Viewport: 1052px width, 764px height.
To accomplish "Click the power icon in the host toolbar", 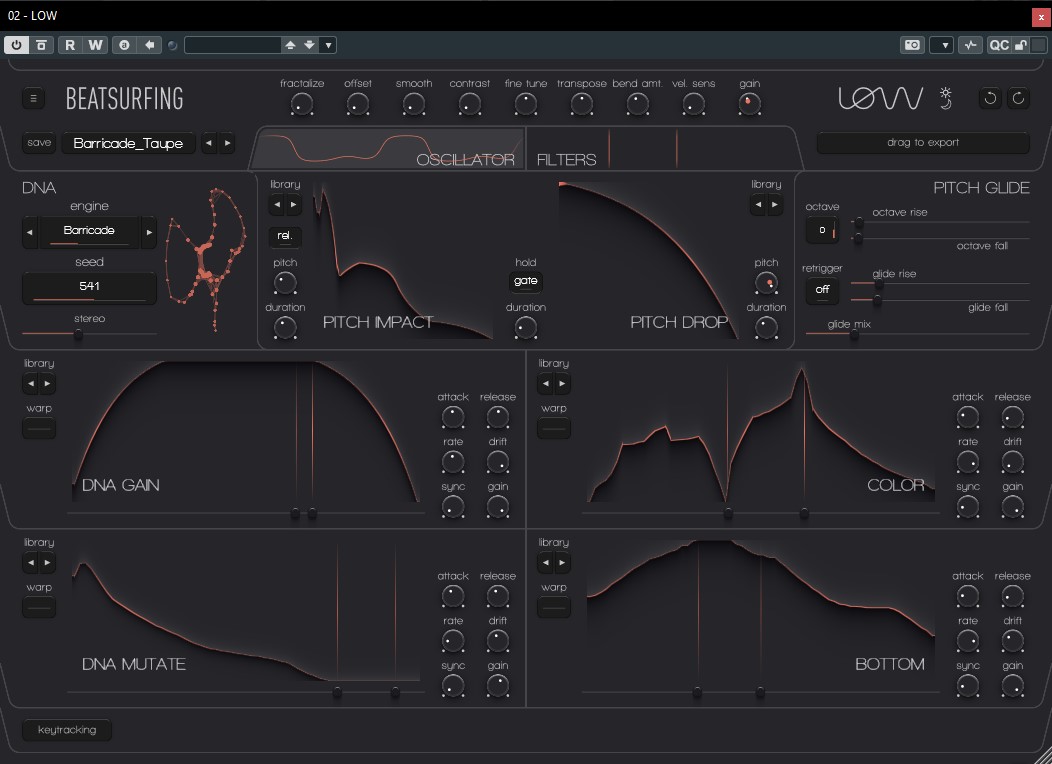I will [16, 45].
